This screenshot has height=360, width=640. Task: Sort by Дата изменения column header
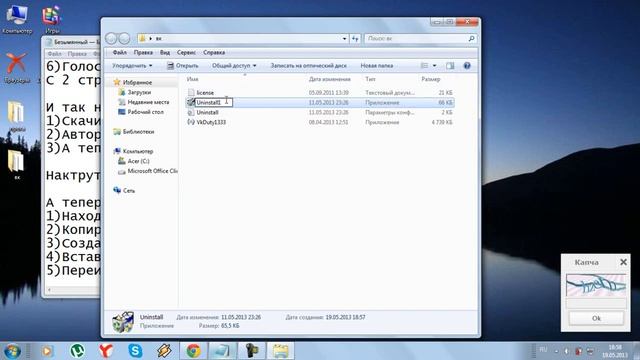(330, 79)
